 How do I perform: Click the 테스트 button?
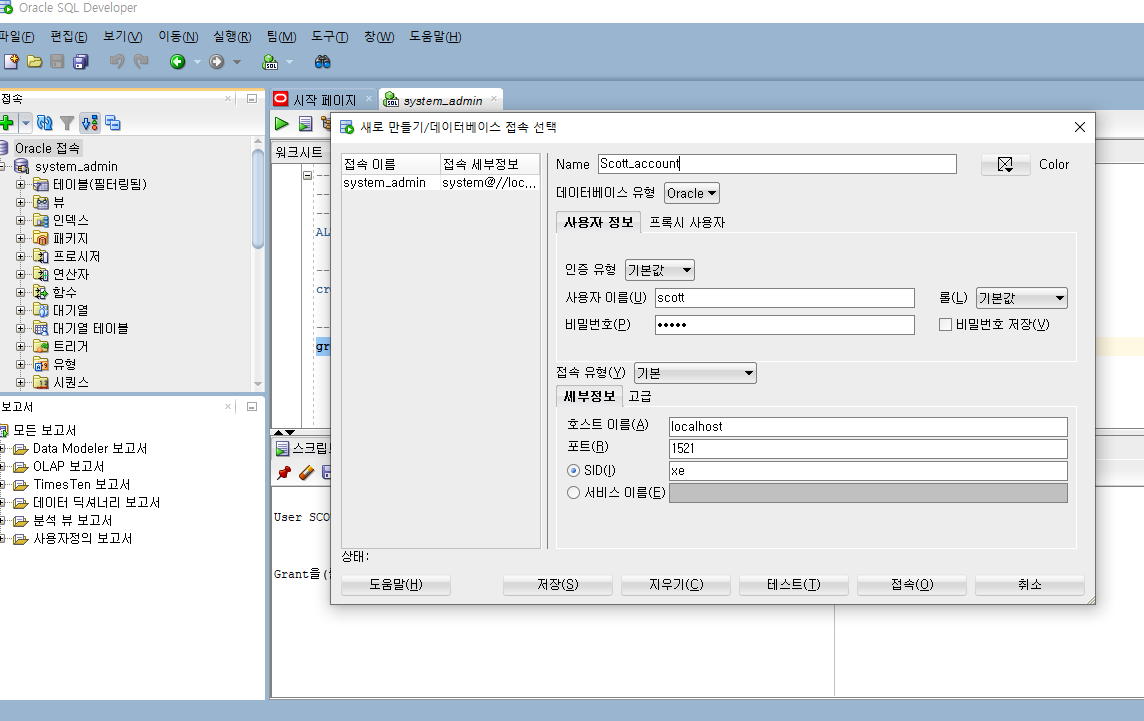[x=794, y=585]
